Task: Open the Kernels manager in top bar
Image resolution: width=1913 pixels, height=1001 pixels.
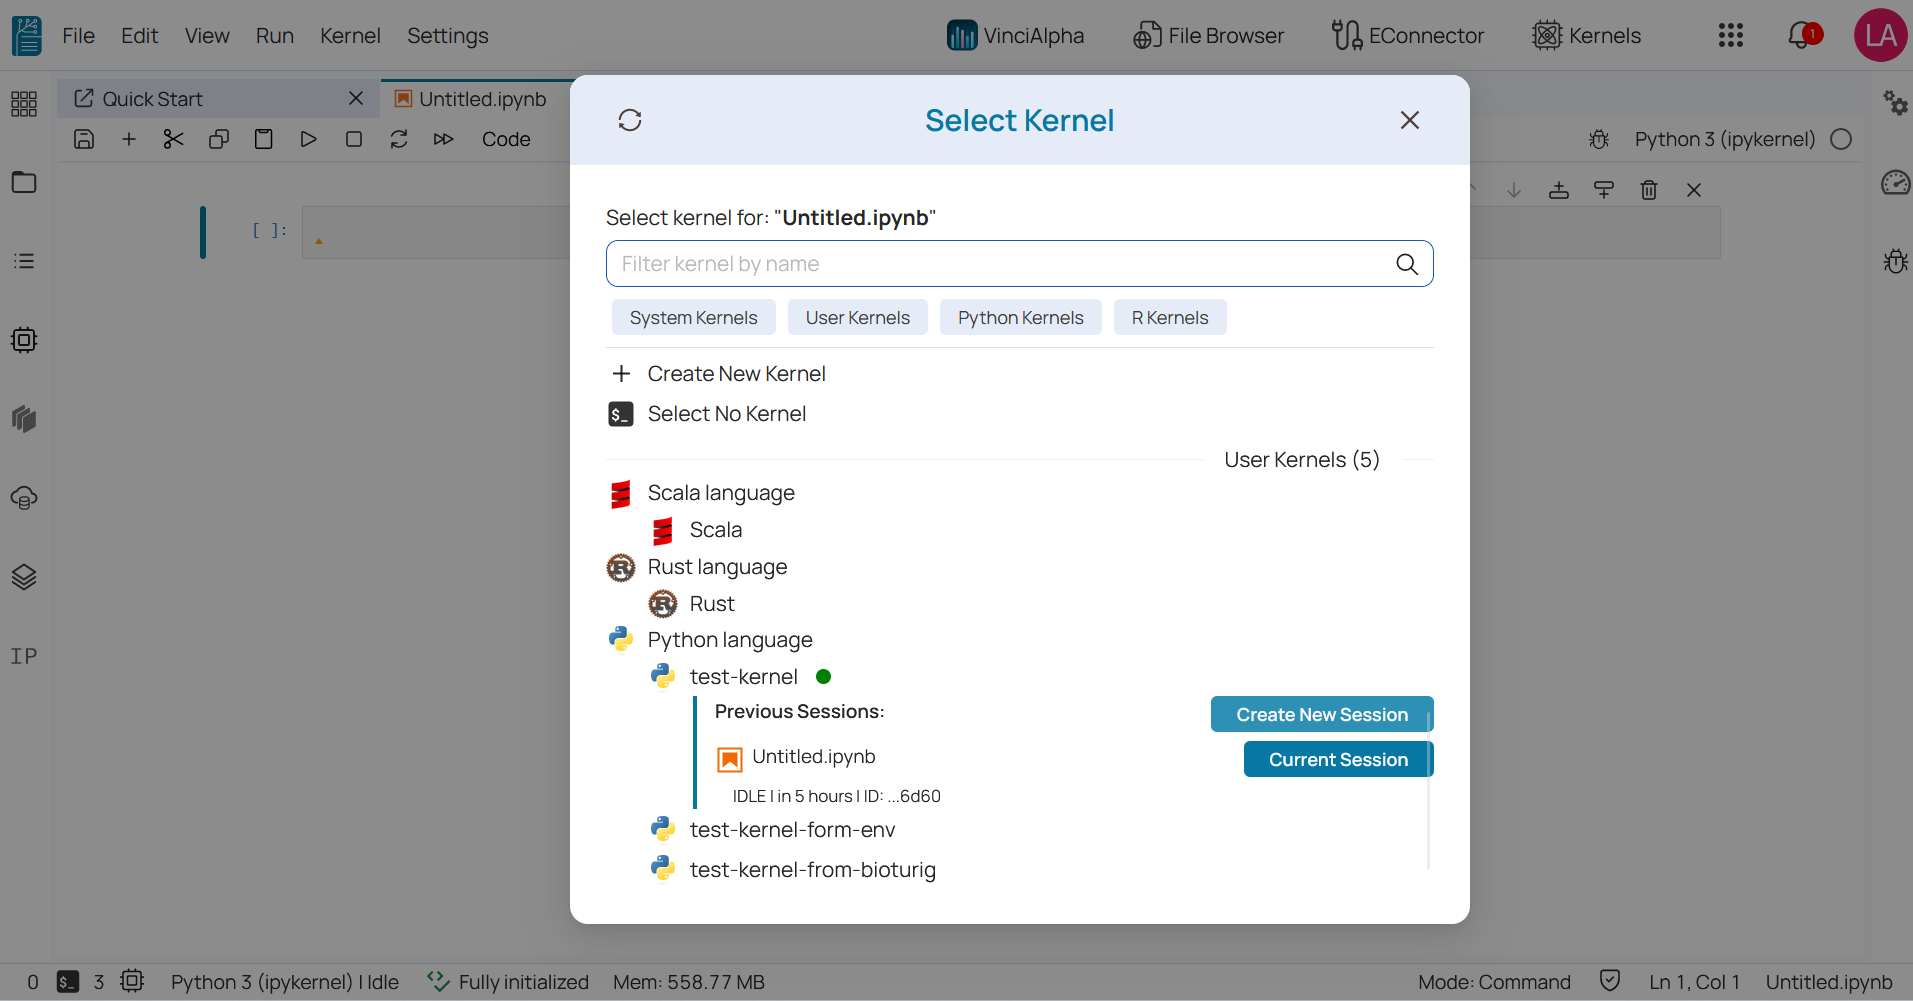Action: click(1586, 36)
